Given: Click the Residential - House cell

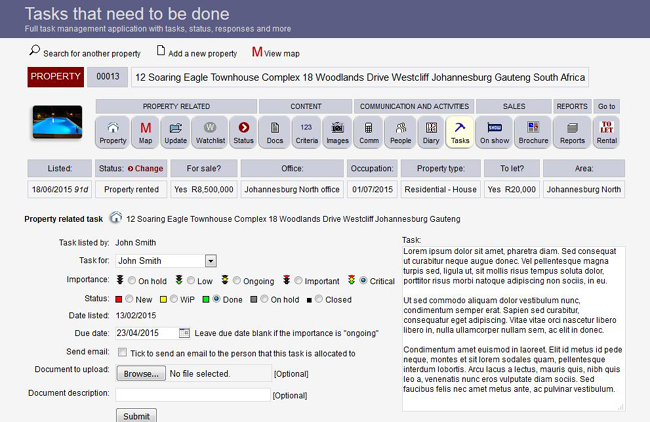Looking at the screenshot, I should [440, 189].
